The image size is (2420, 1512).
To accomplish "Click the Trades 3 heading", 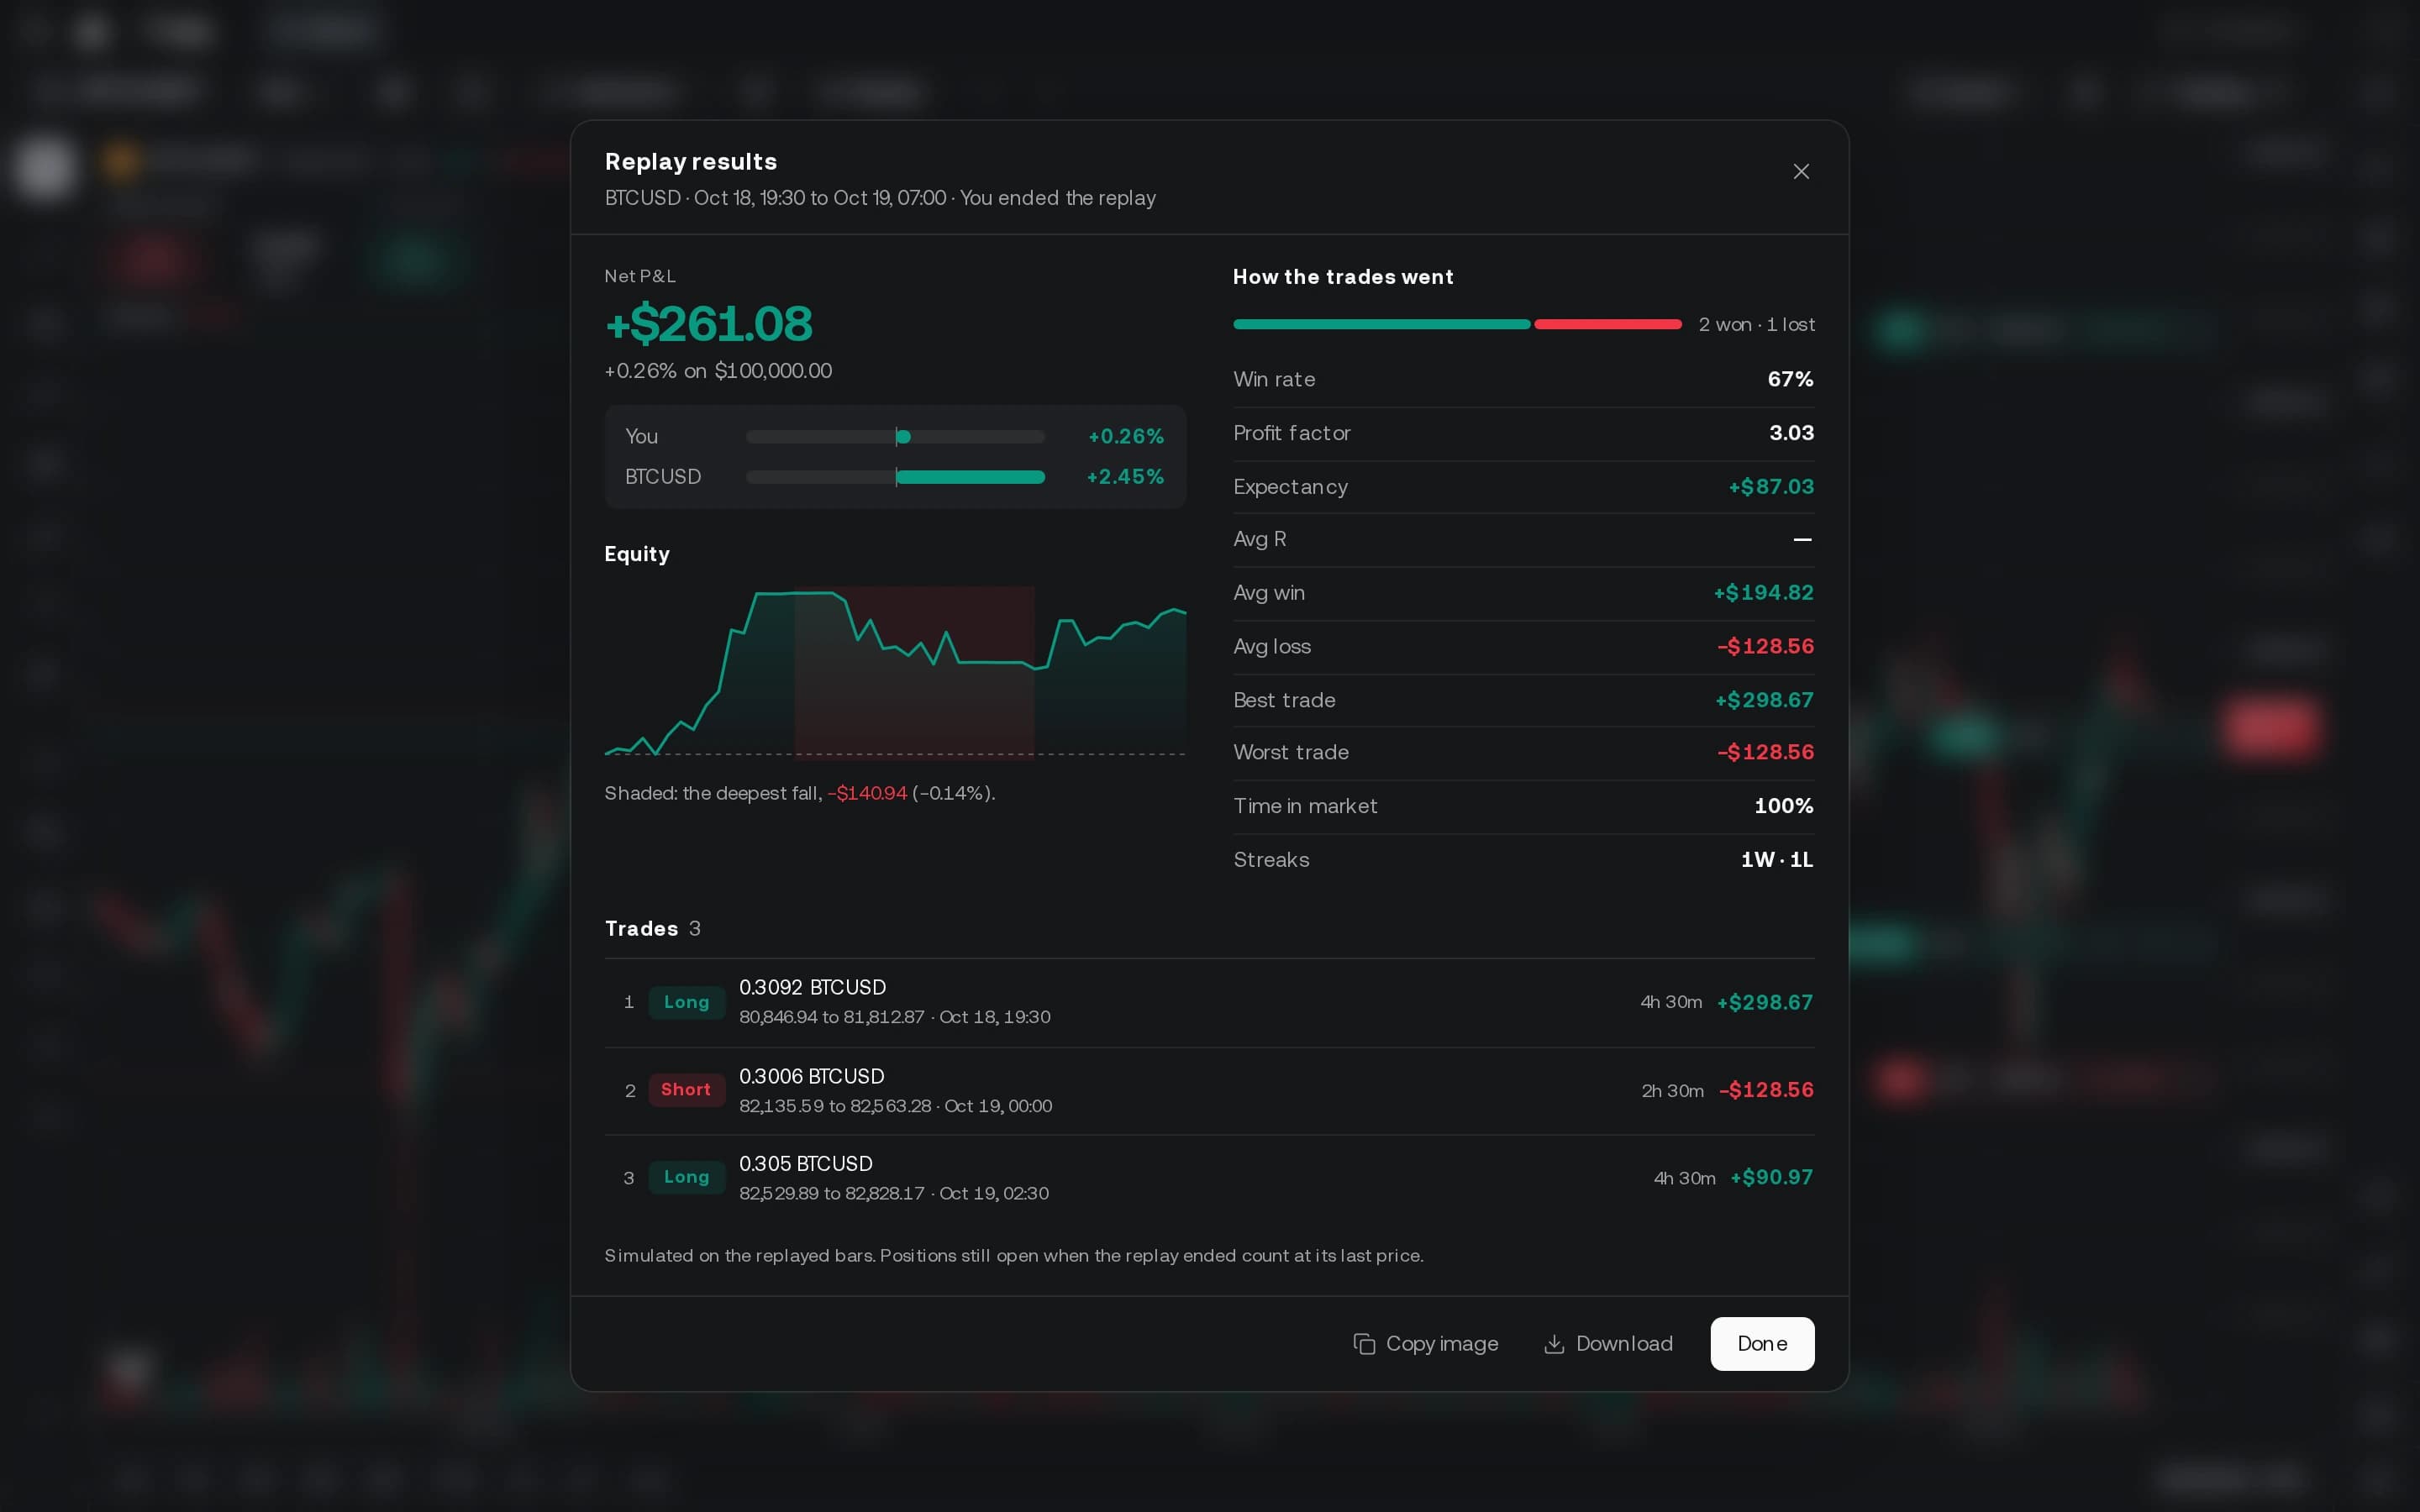I will point(652,929).
